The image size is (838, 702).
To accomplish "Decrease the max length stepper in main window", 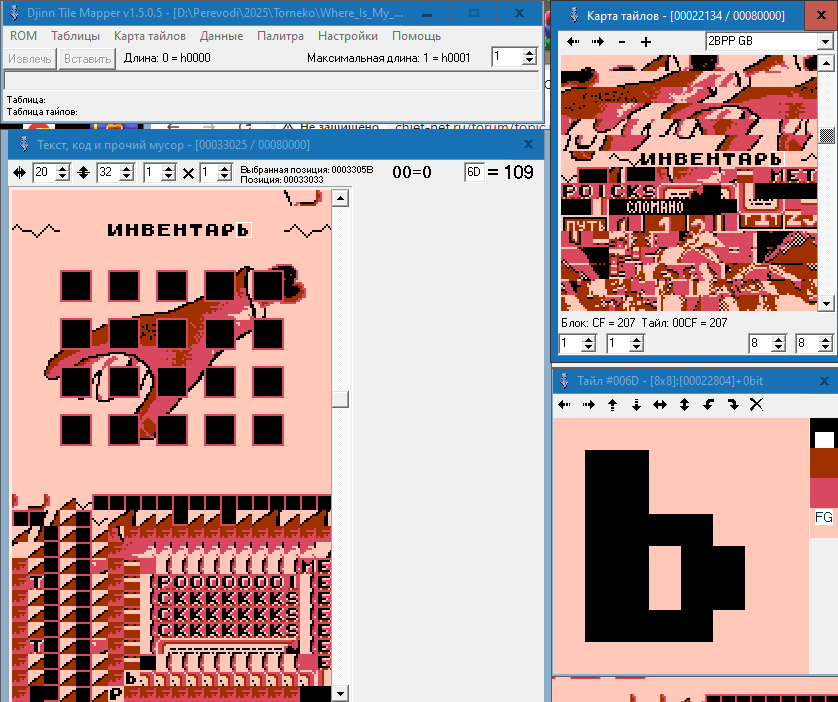I will pyautogui.click(x=529, y=61).
